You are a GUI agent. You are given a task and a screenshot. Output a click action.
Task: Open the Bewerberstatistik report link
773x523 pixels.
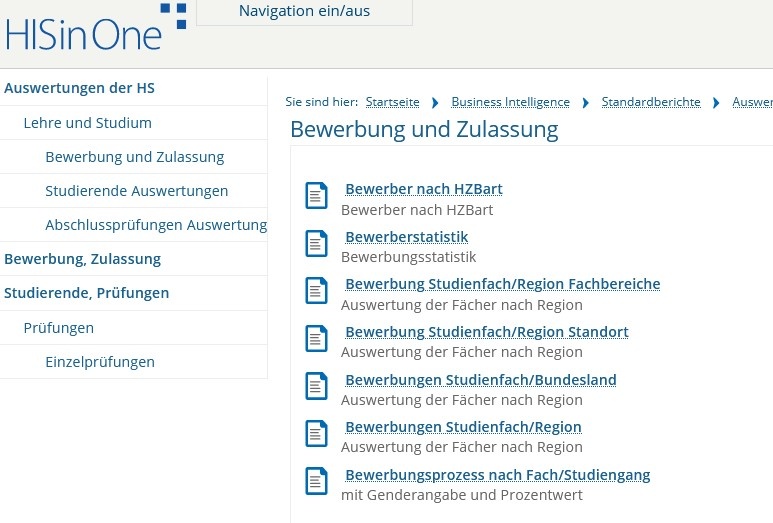point(406,237)
